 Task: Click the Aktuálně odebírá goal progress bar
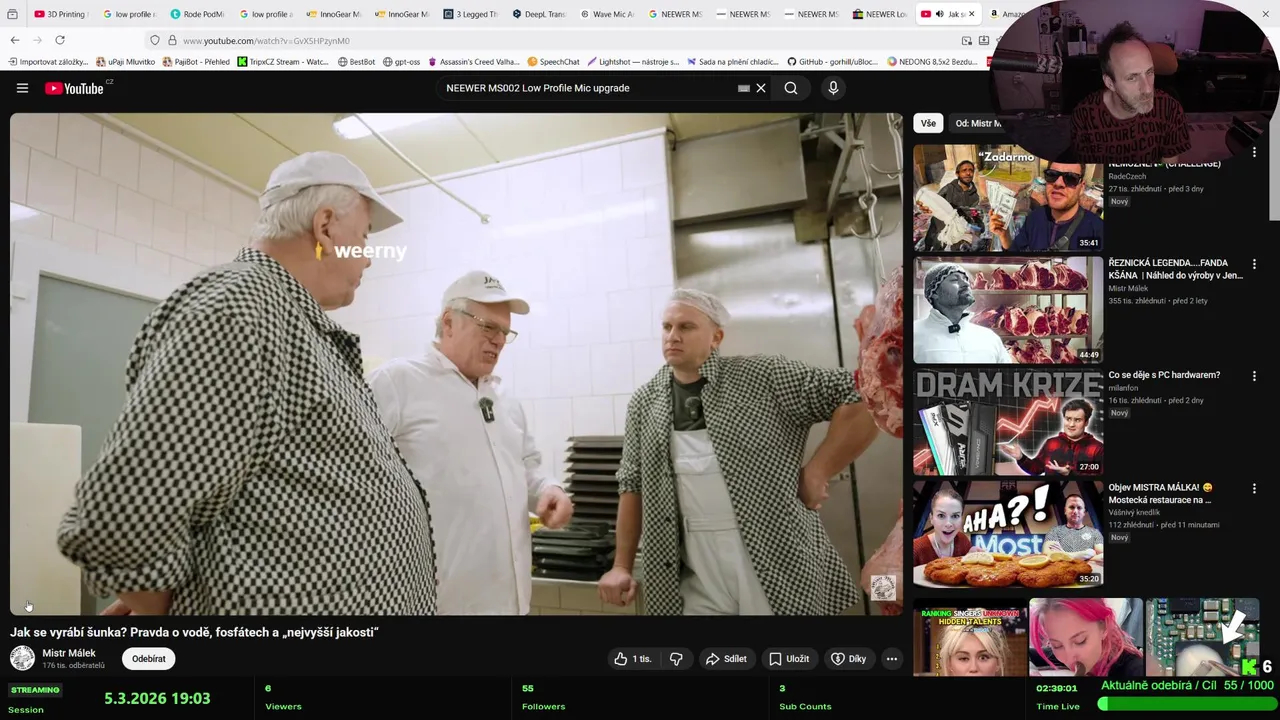pos(1186,704)
